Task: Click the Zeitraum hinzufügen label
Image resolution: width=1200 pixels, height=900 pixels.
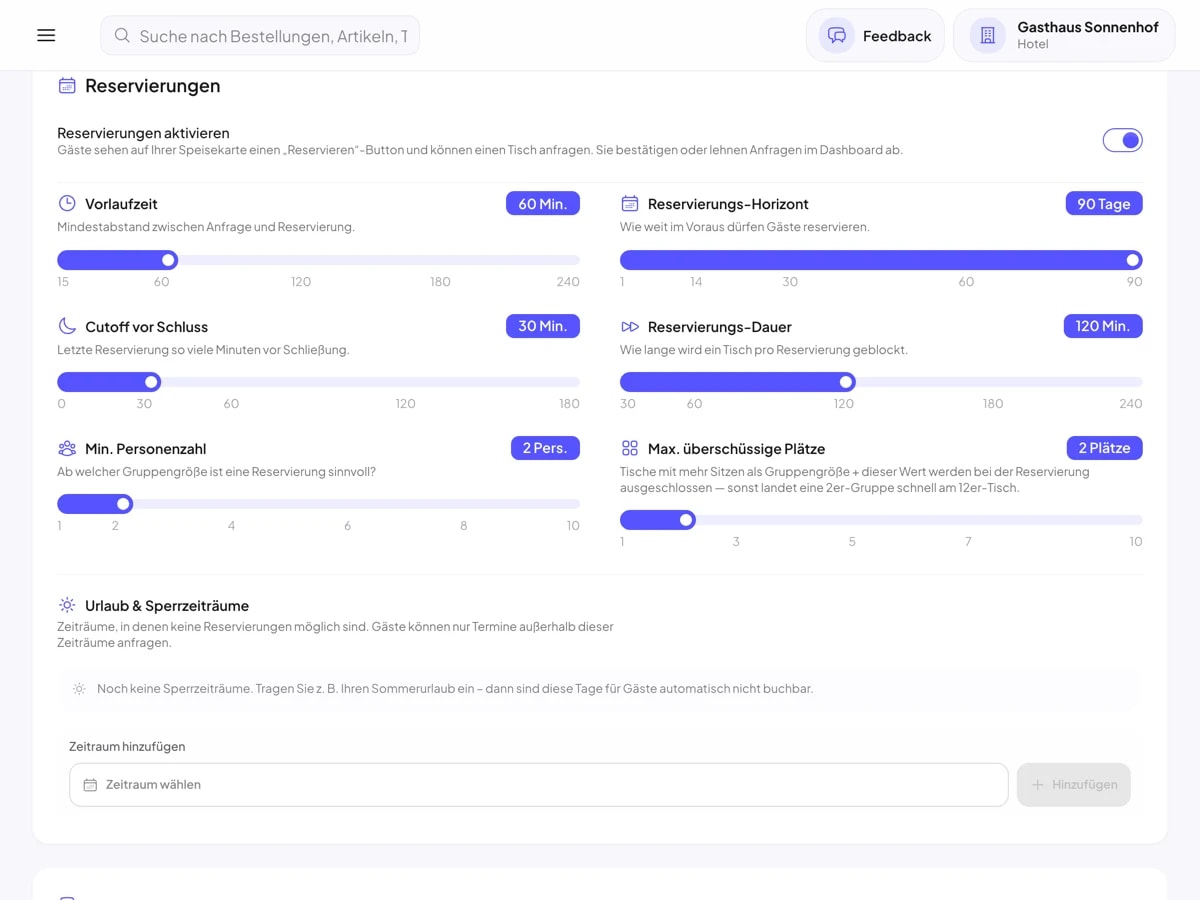Action: coord(127,747)
